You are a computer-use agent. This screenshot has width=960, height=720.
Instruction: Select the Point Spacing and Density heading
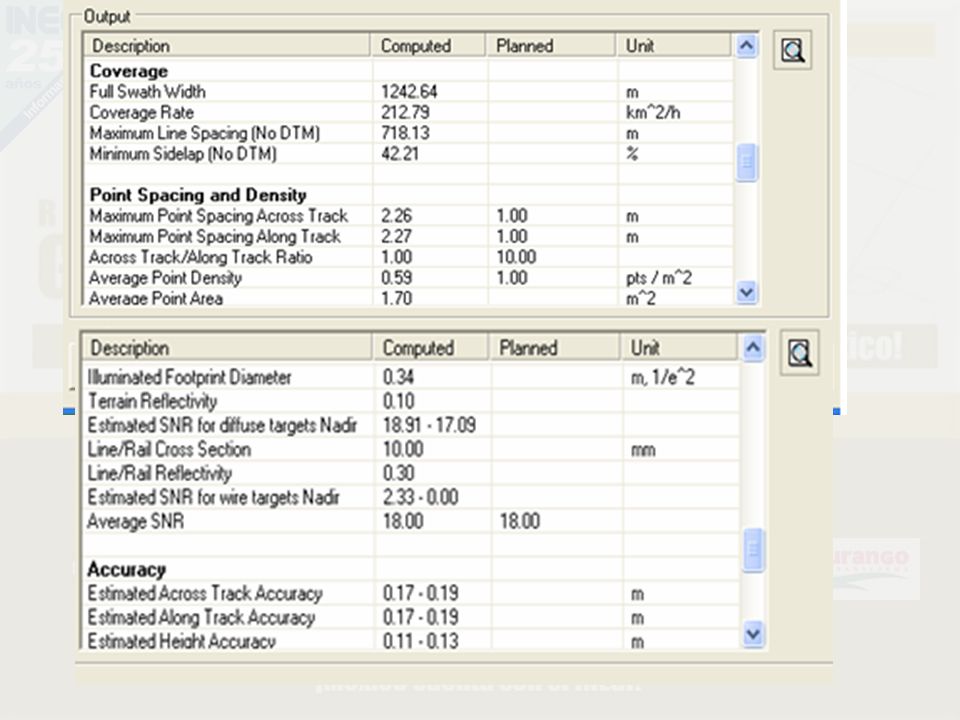[198, 195]
